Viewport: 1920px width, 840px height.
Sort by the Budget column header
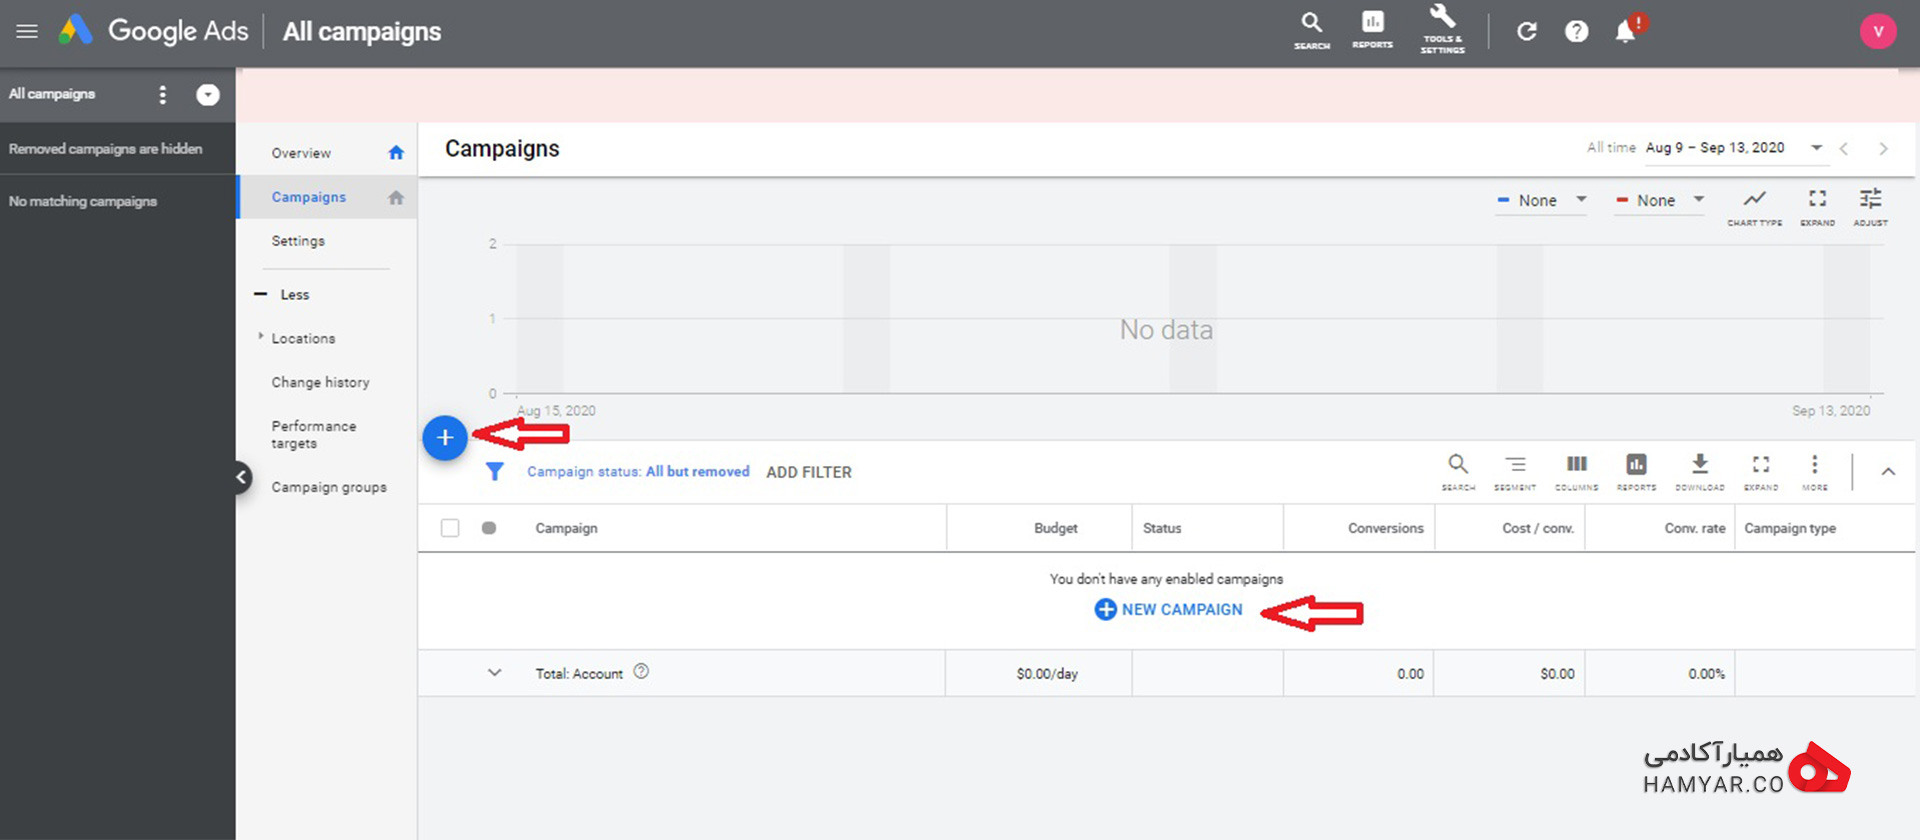1056,528
